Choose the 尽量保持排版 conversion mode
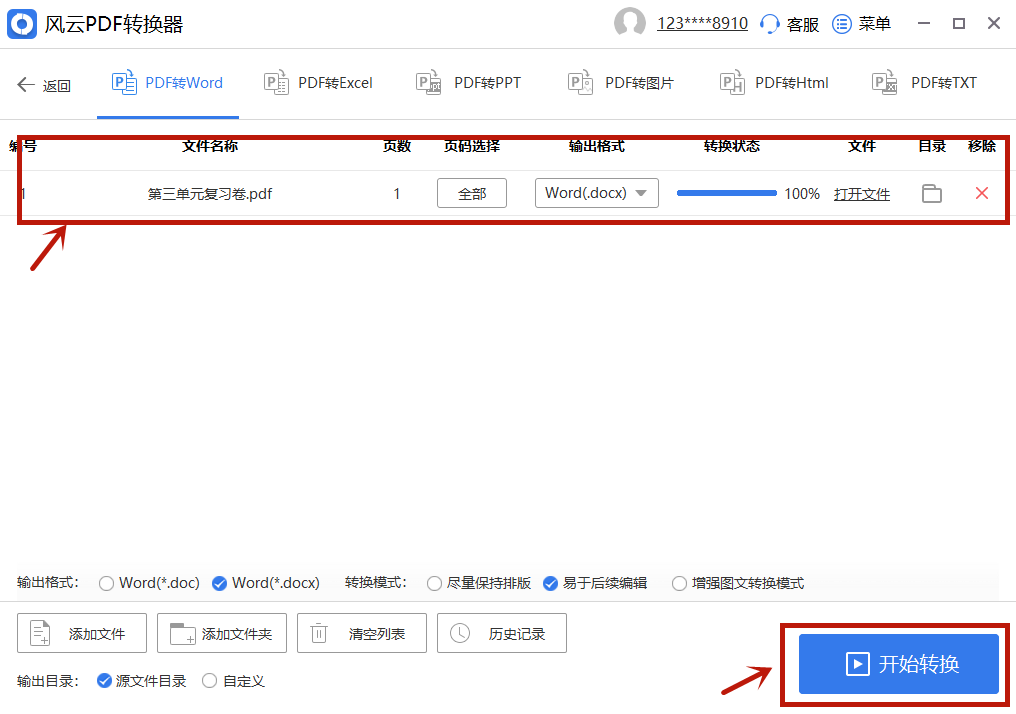The image size is (1016, 714). coord(434,584)
